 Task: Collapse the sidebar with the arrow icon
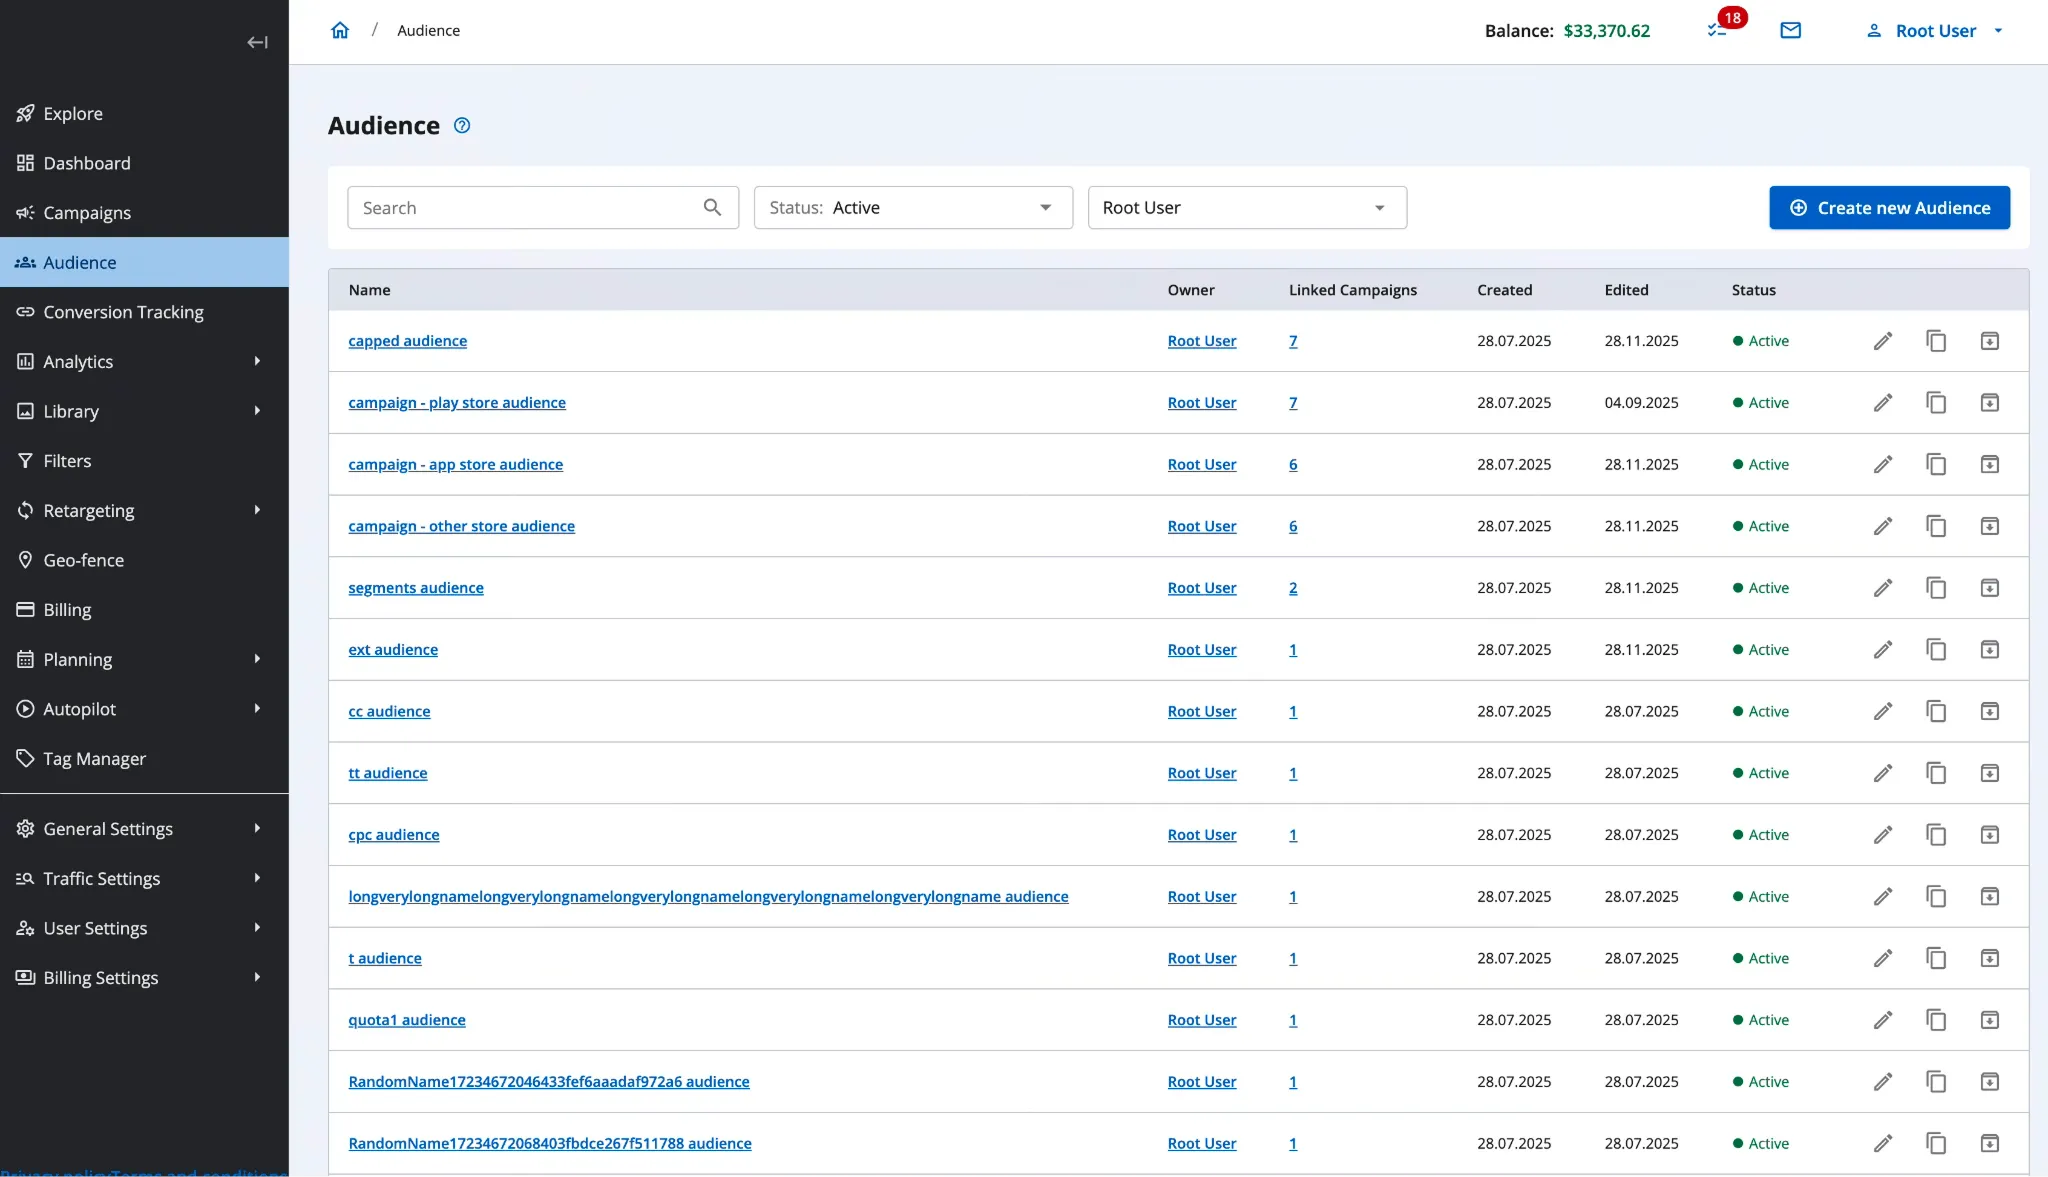click(257, 42)
